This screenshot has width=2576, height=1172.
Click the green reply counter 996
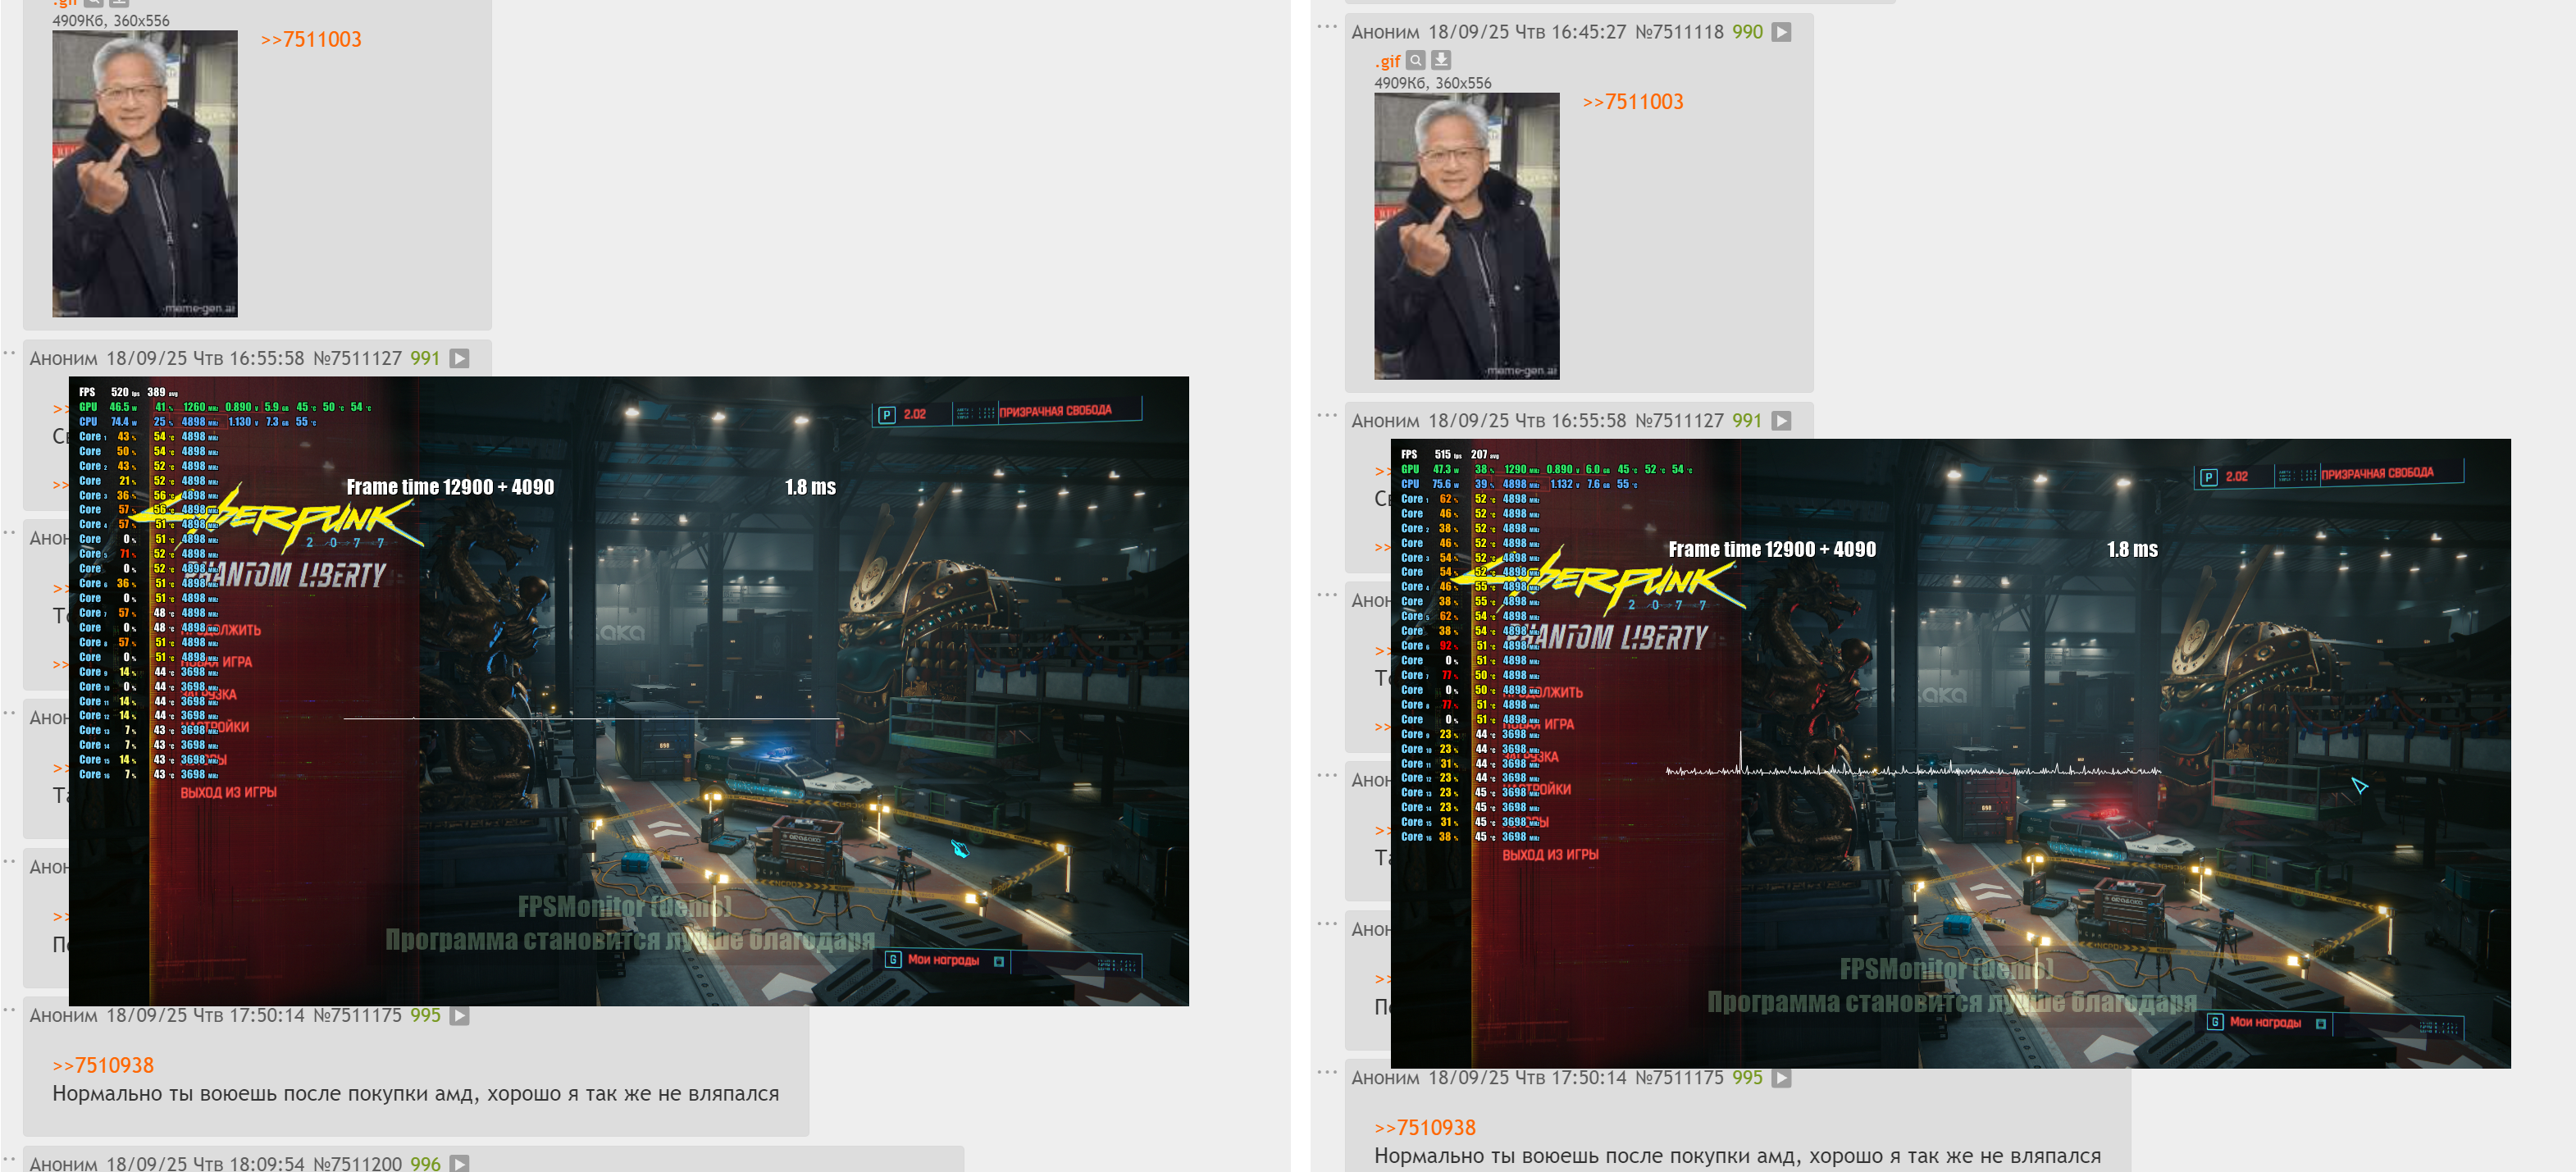(x=425, y=1163)
